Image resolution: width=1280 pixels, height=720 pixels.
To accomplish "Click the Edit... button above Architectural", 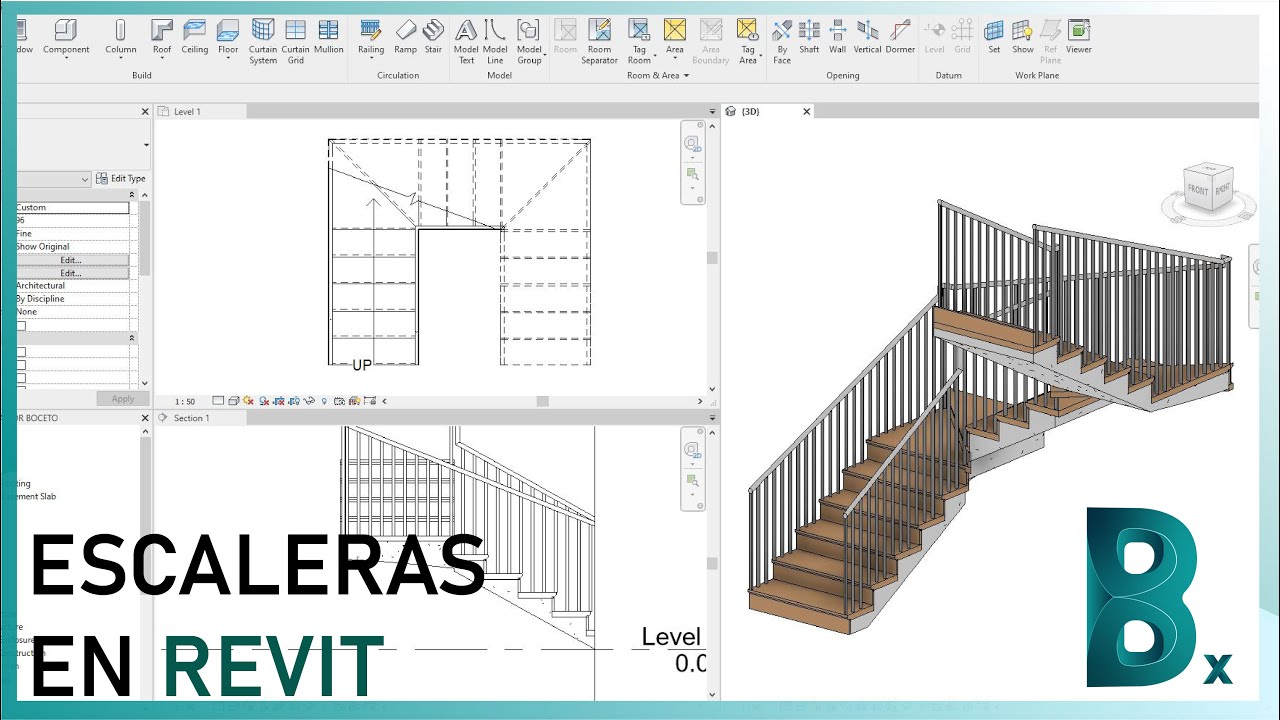I will 71,273.
